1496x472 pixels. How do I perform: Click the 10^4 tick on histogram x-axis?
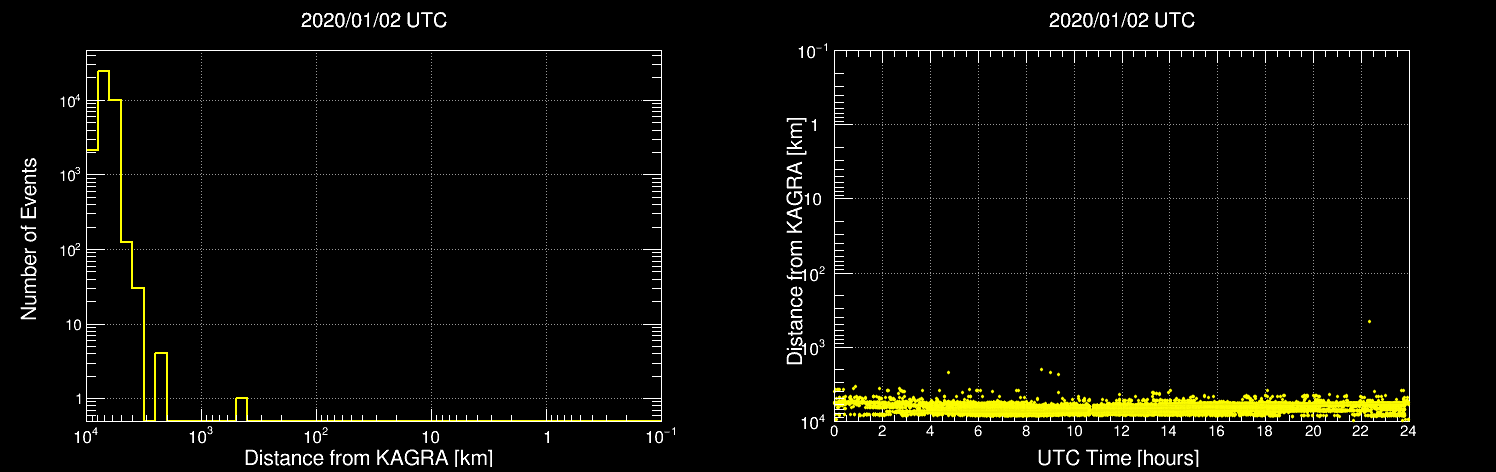86,437
